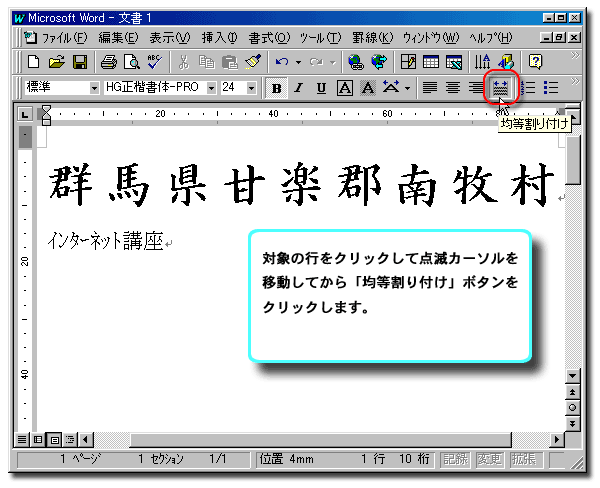
Task: Create a new blank document
Action: coord(34,62)
